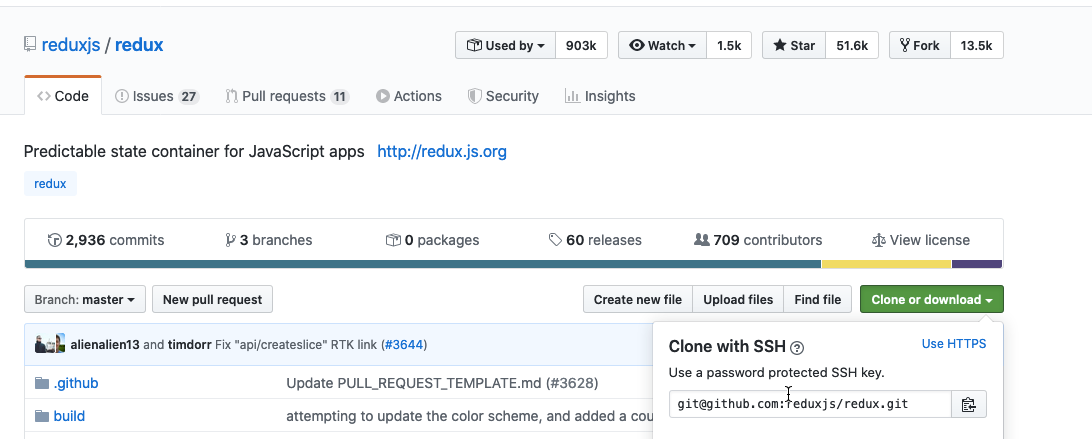Click the Find file button
Screen dimensions: 1092x439
tap(818, 300)
